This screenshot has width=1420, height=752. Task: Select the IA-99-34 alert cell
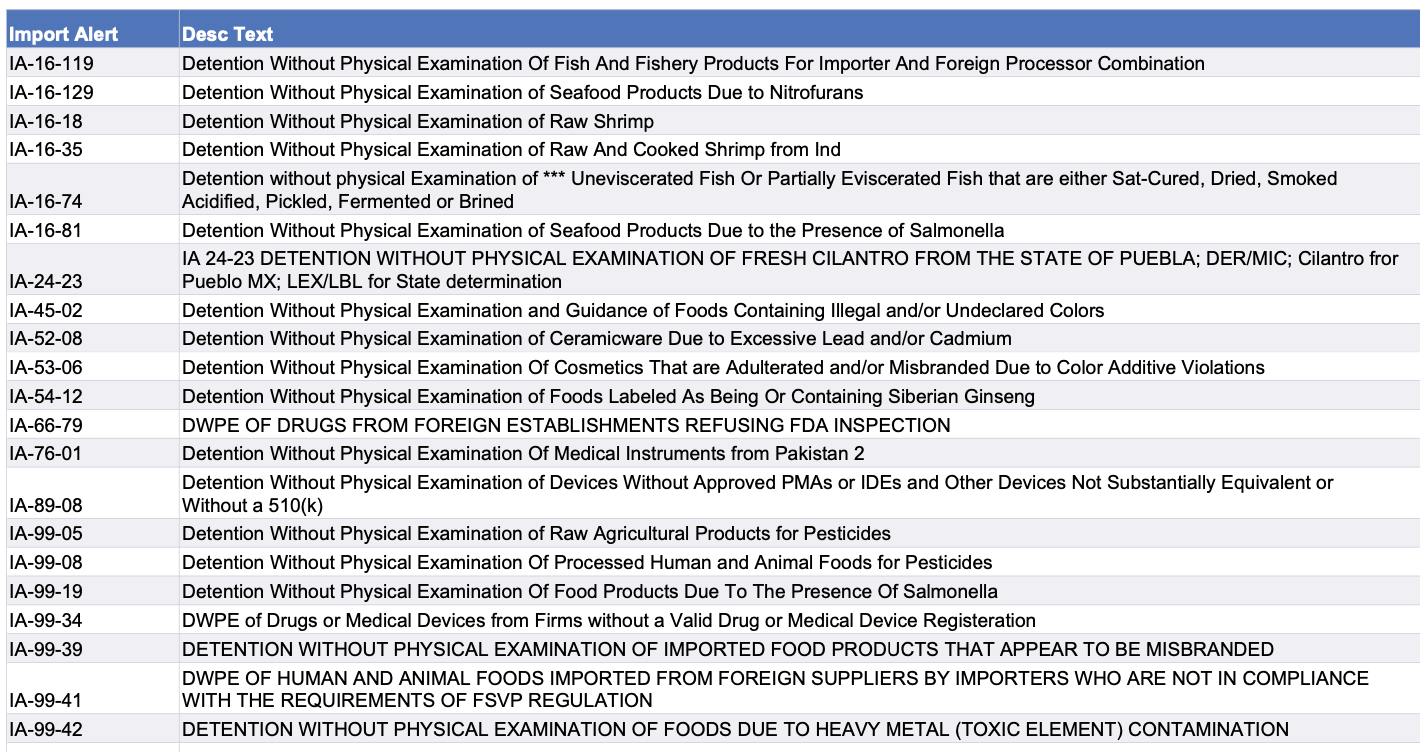[48, 620]
